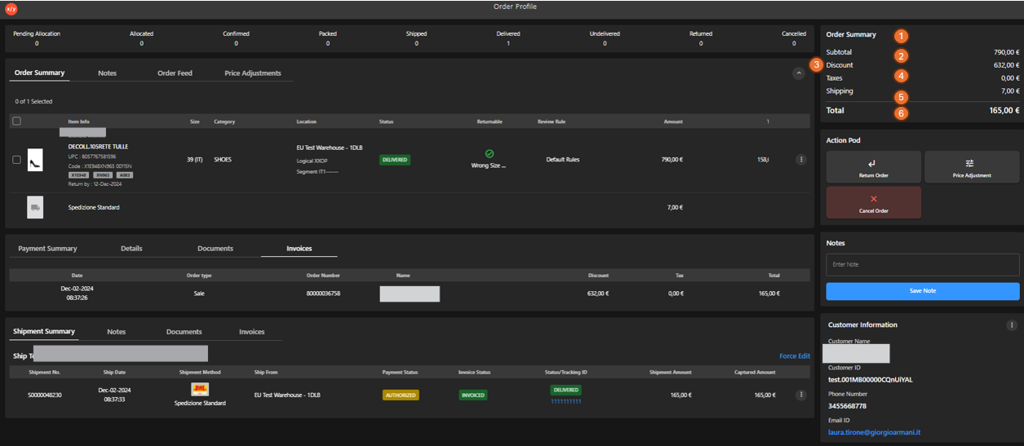Click the EU Test Warehouse - 1DLB item location
1024x446 pixels.
point(330,148)
